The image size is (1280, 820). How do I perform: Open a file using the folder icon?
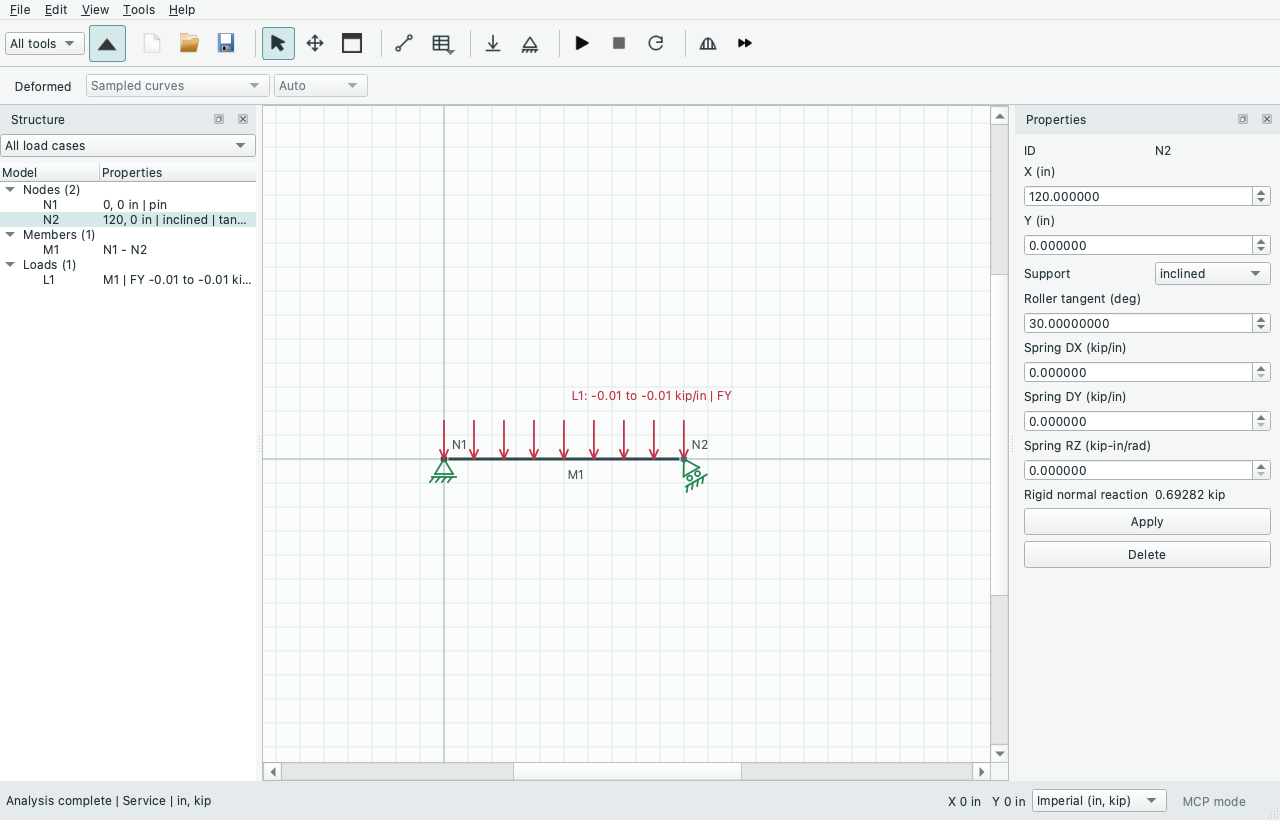[189, 43]
